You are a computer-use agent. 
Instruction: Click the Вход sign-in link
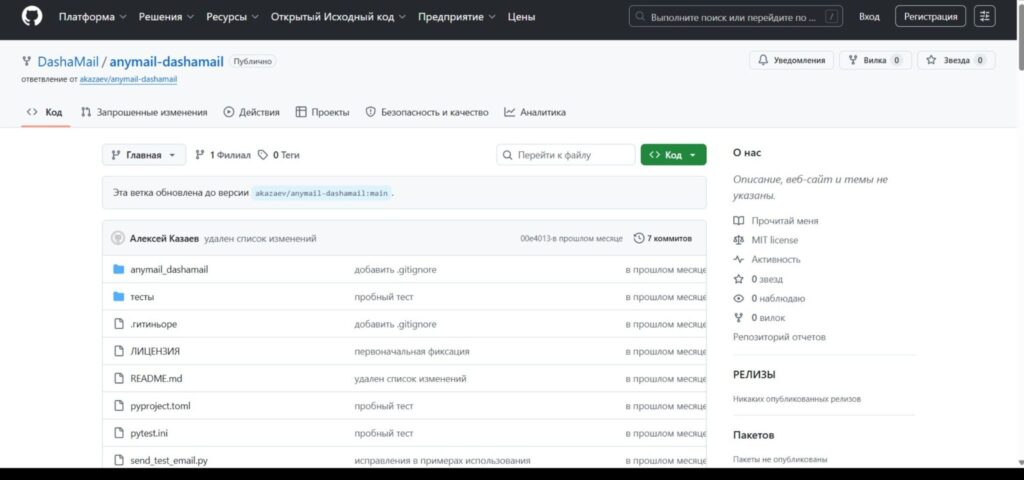pyautogui.click(x=869, y=17)
